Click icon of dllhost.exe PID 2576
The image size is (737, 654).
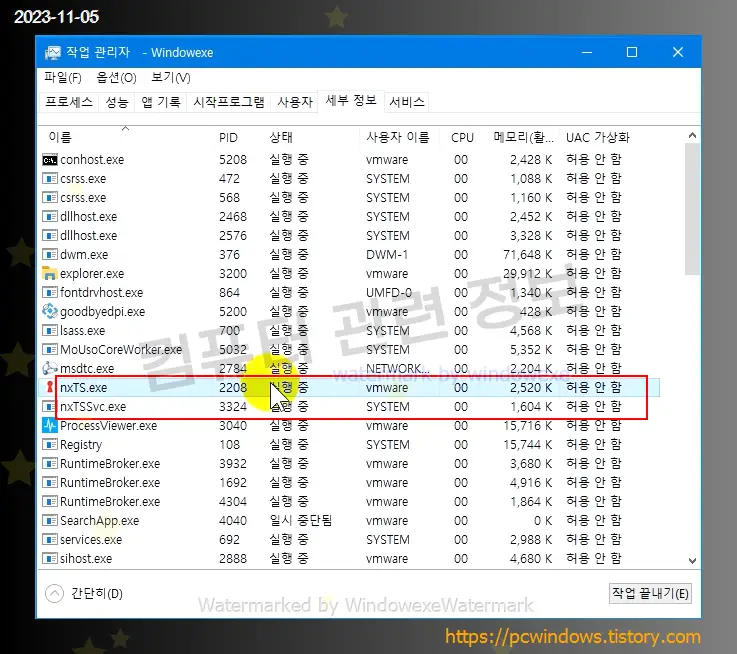pyautogui.click(x=50, y=236)
